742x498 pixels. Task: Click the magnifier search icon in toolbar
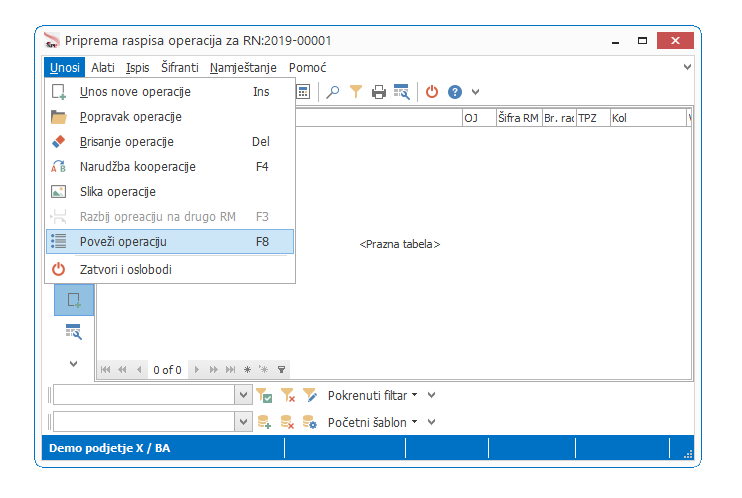(x=333, y=92)
